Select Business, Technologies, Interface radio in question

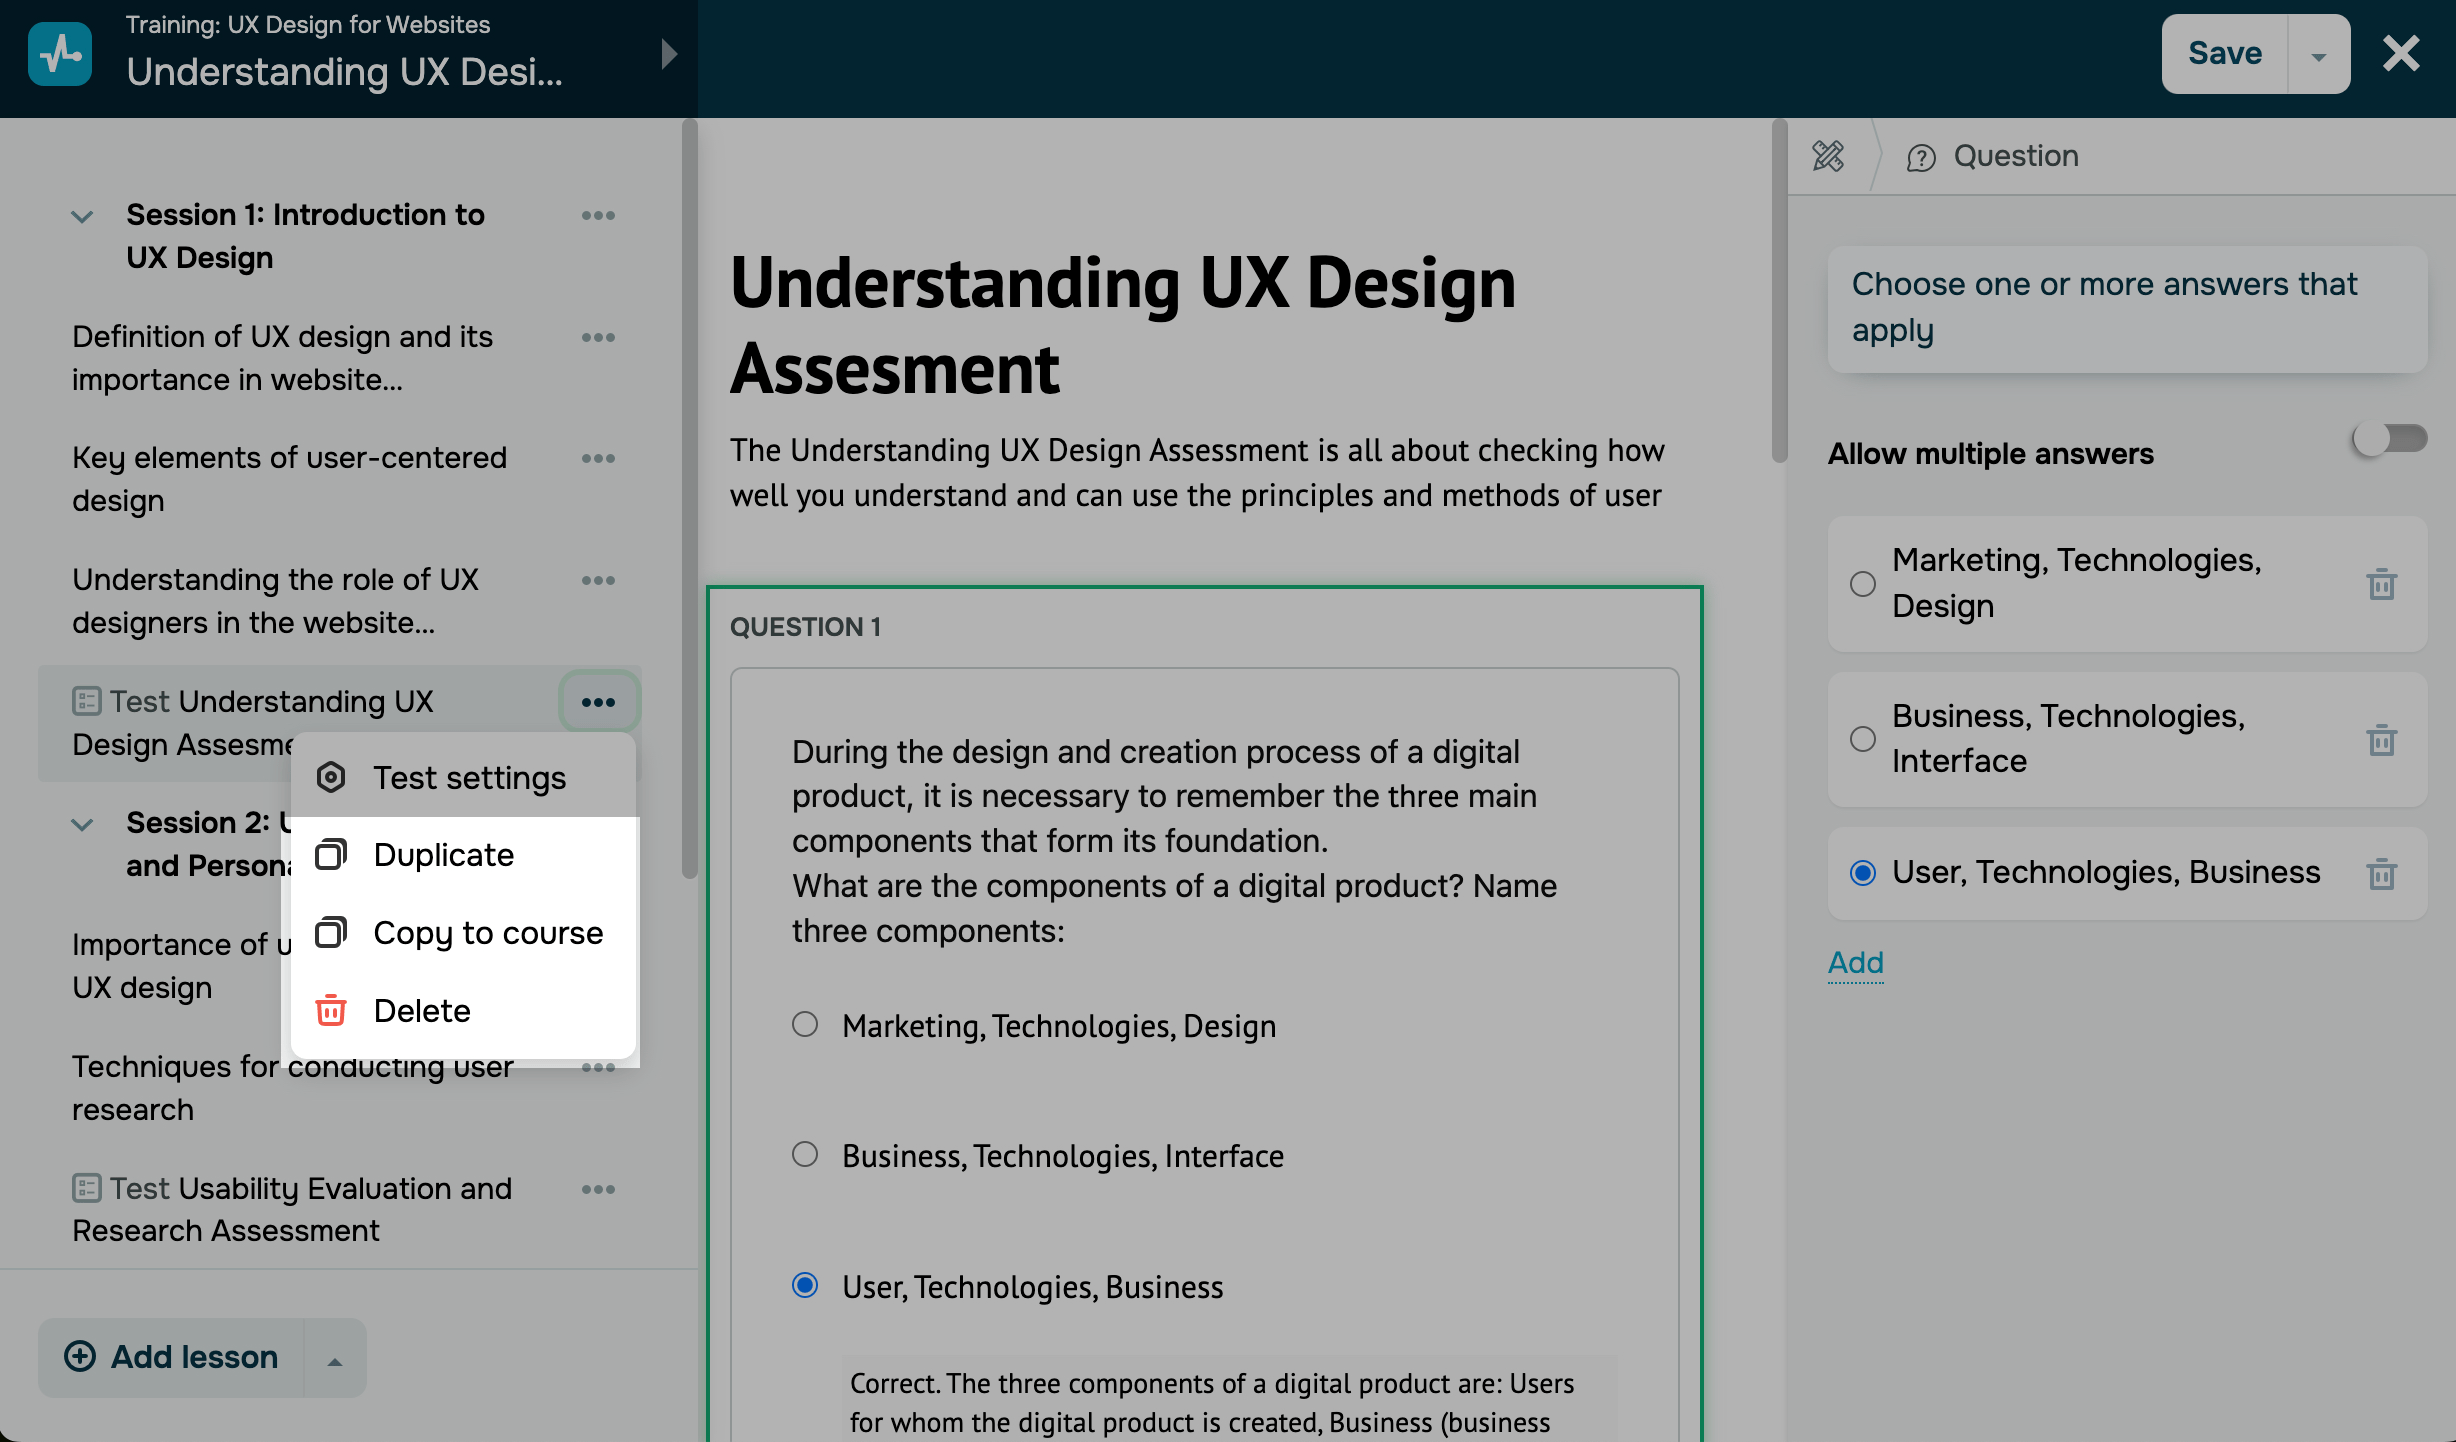pos(805,1155)
